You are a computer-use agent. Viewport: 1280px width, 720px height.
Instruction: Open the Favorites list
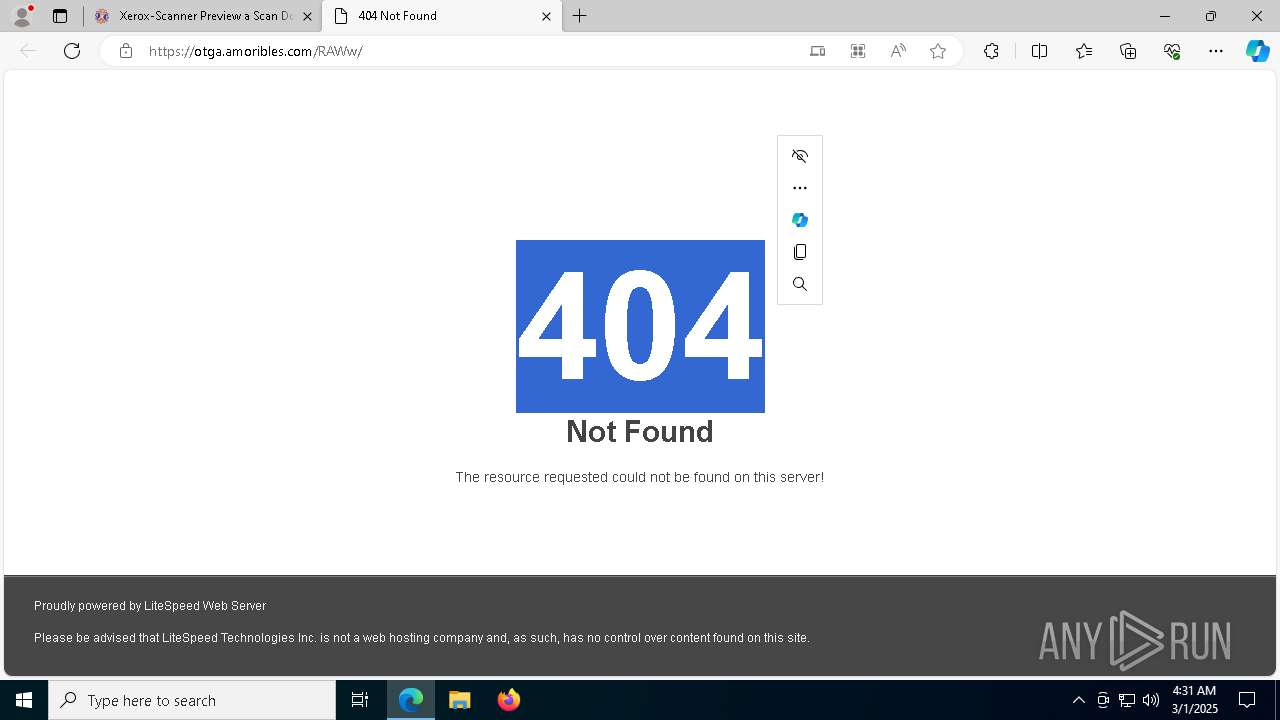[1084, 51]
